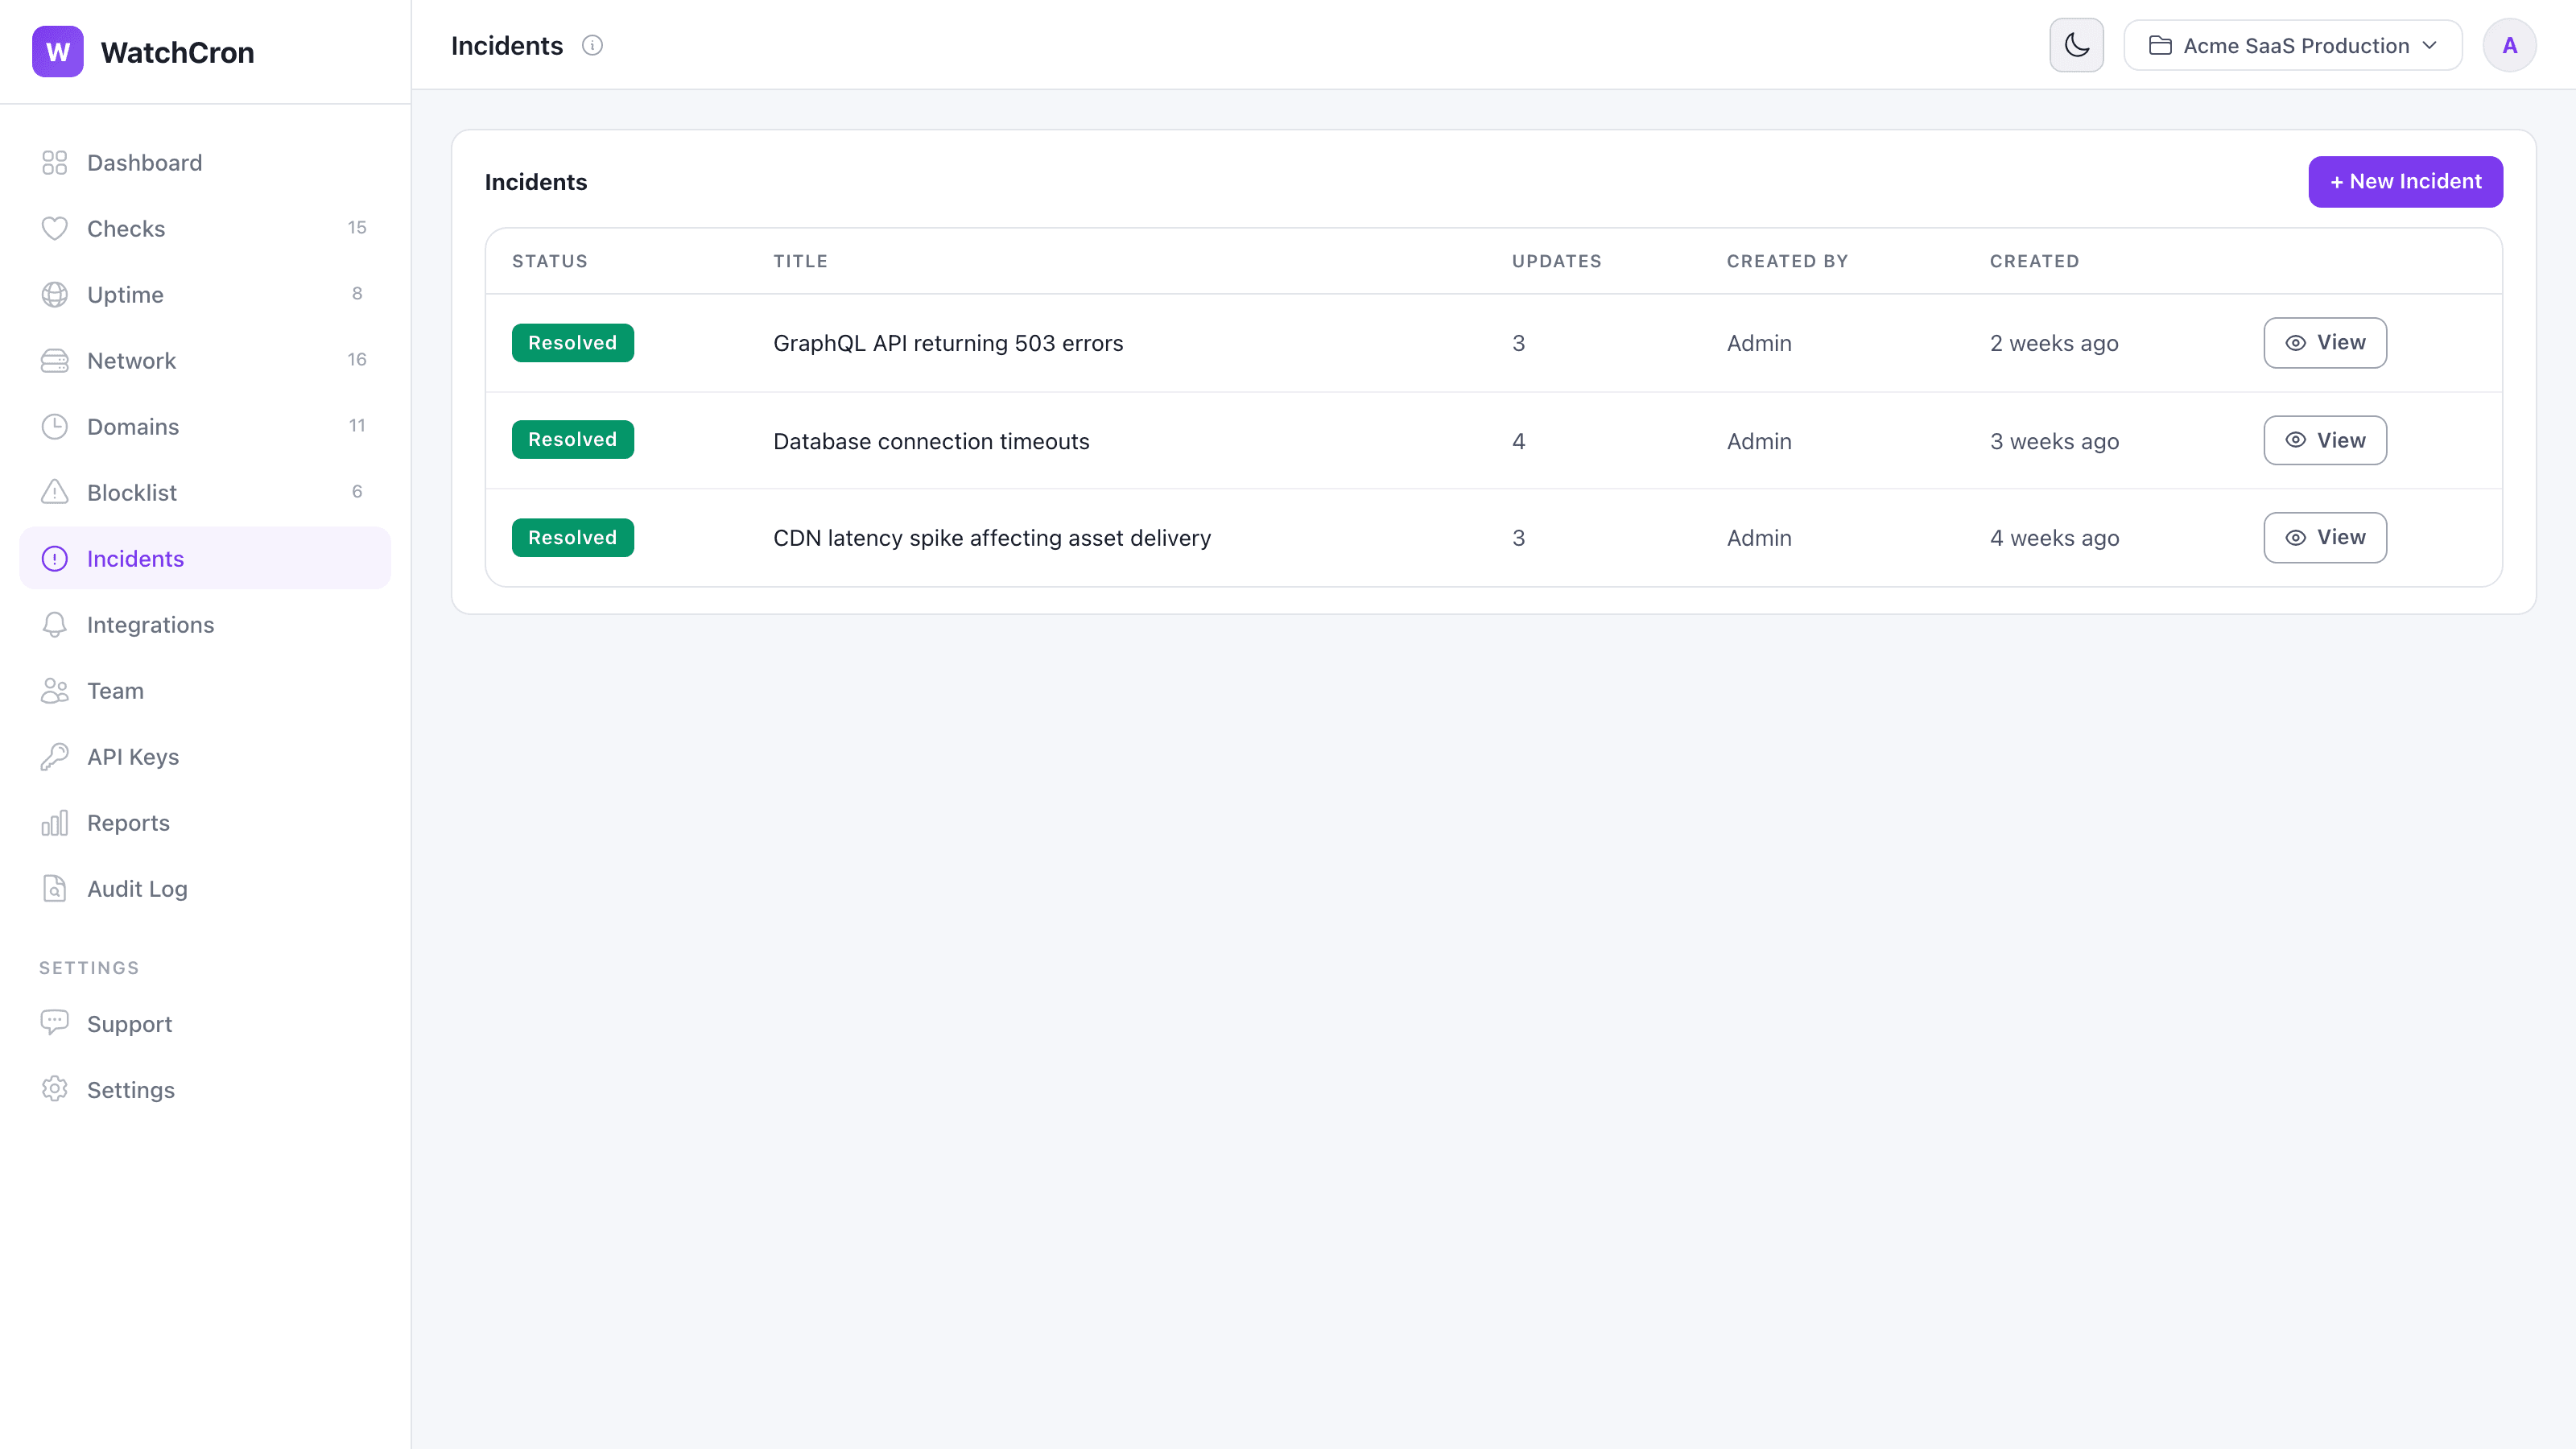The height and width of the screenshot is (1449, 2576).
Task: Click Resolved badge on Database timeouts row
Action: point(573,440)
